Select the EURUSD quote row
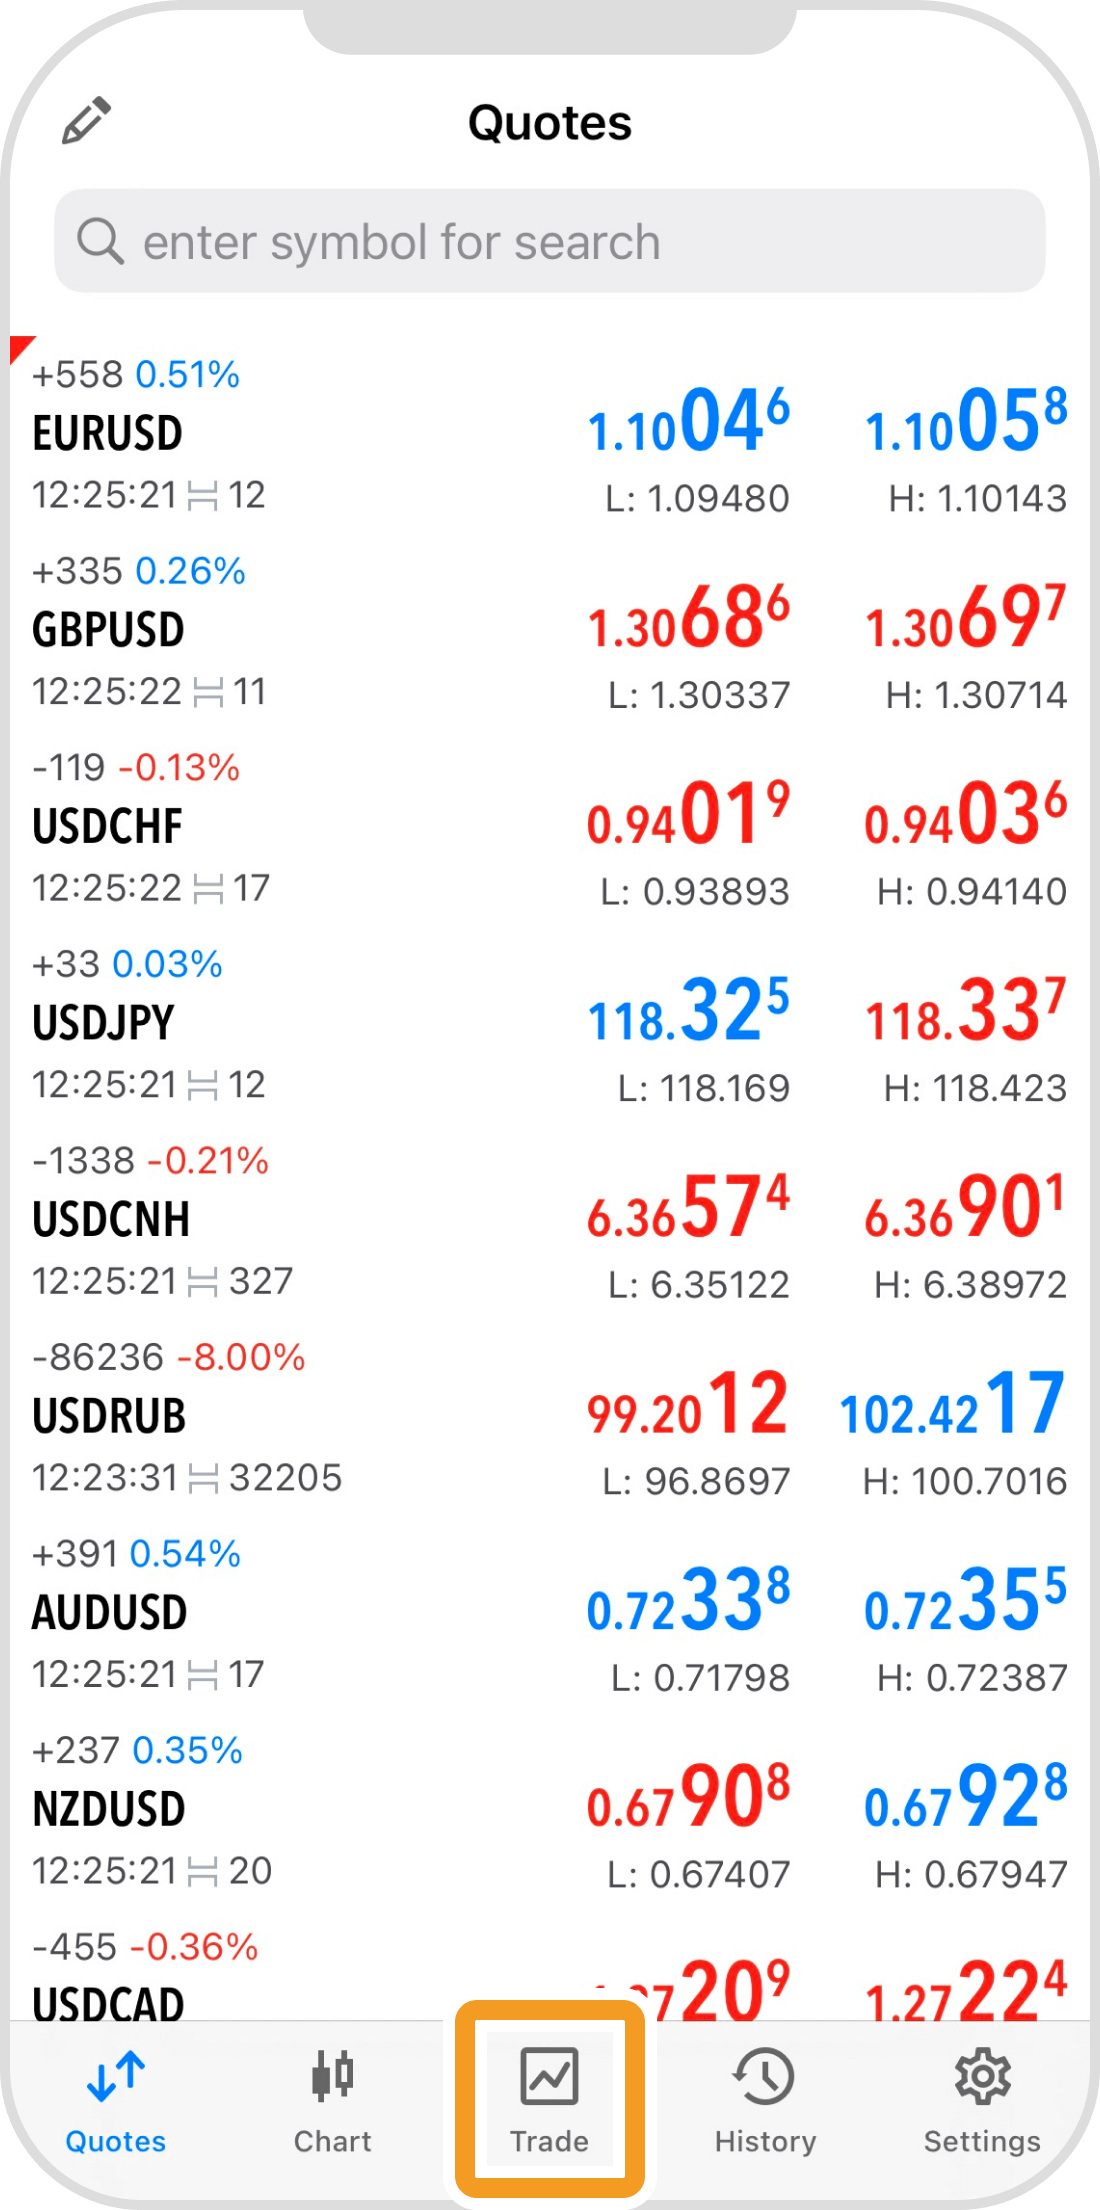The width and height of the screenshot is (1100, 2210). click(300, 435)
